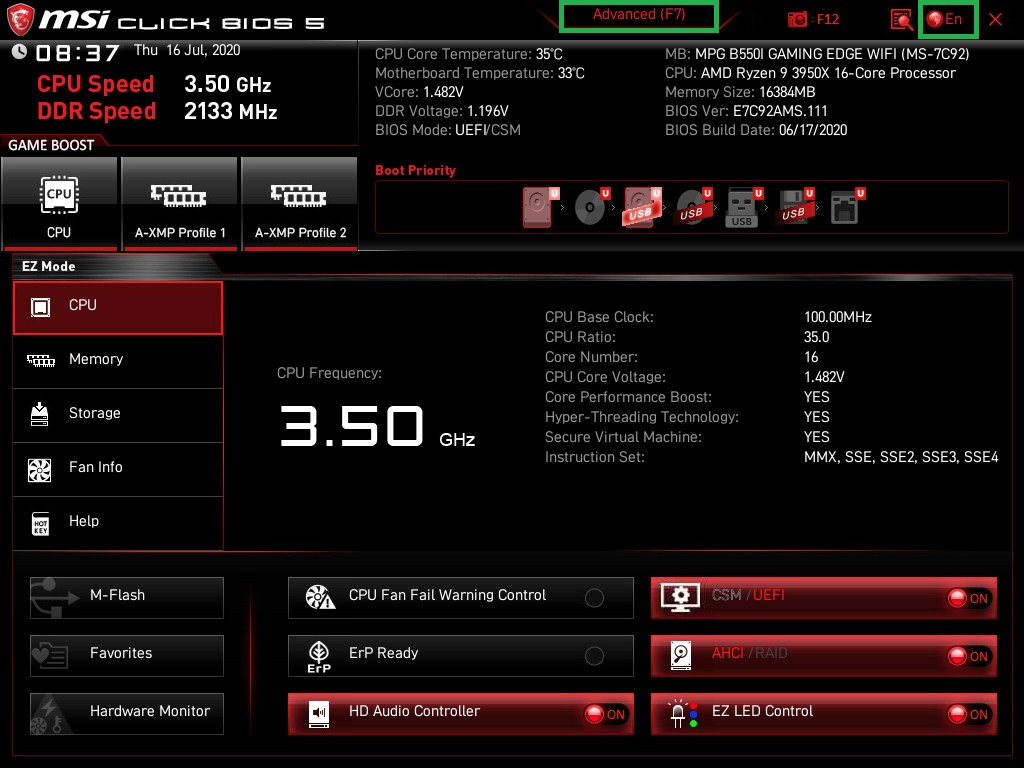Click the HD Audio speaker icon
The height and width of the screenshot is (768, 1024).
point(319,714)
